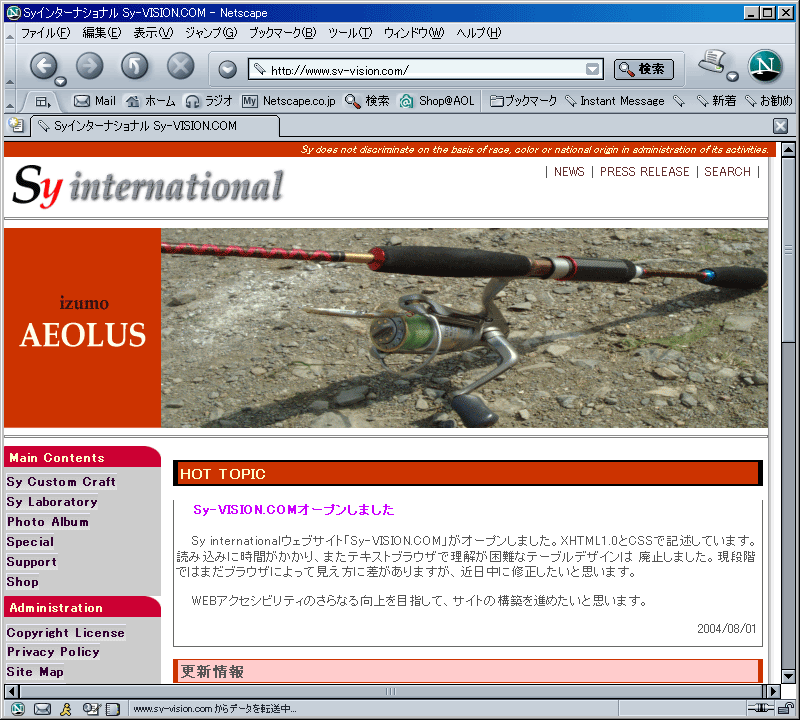Click the Back navigation arrow button
The image size is (800, 720).
(43, 66)
